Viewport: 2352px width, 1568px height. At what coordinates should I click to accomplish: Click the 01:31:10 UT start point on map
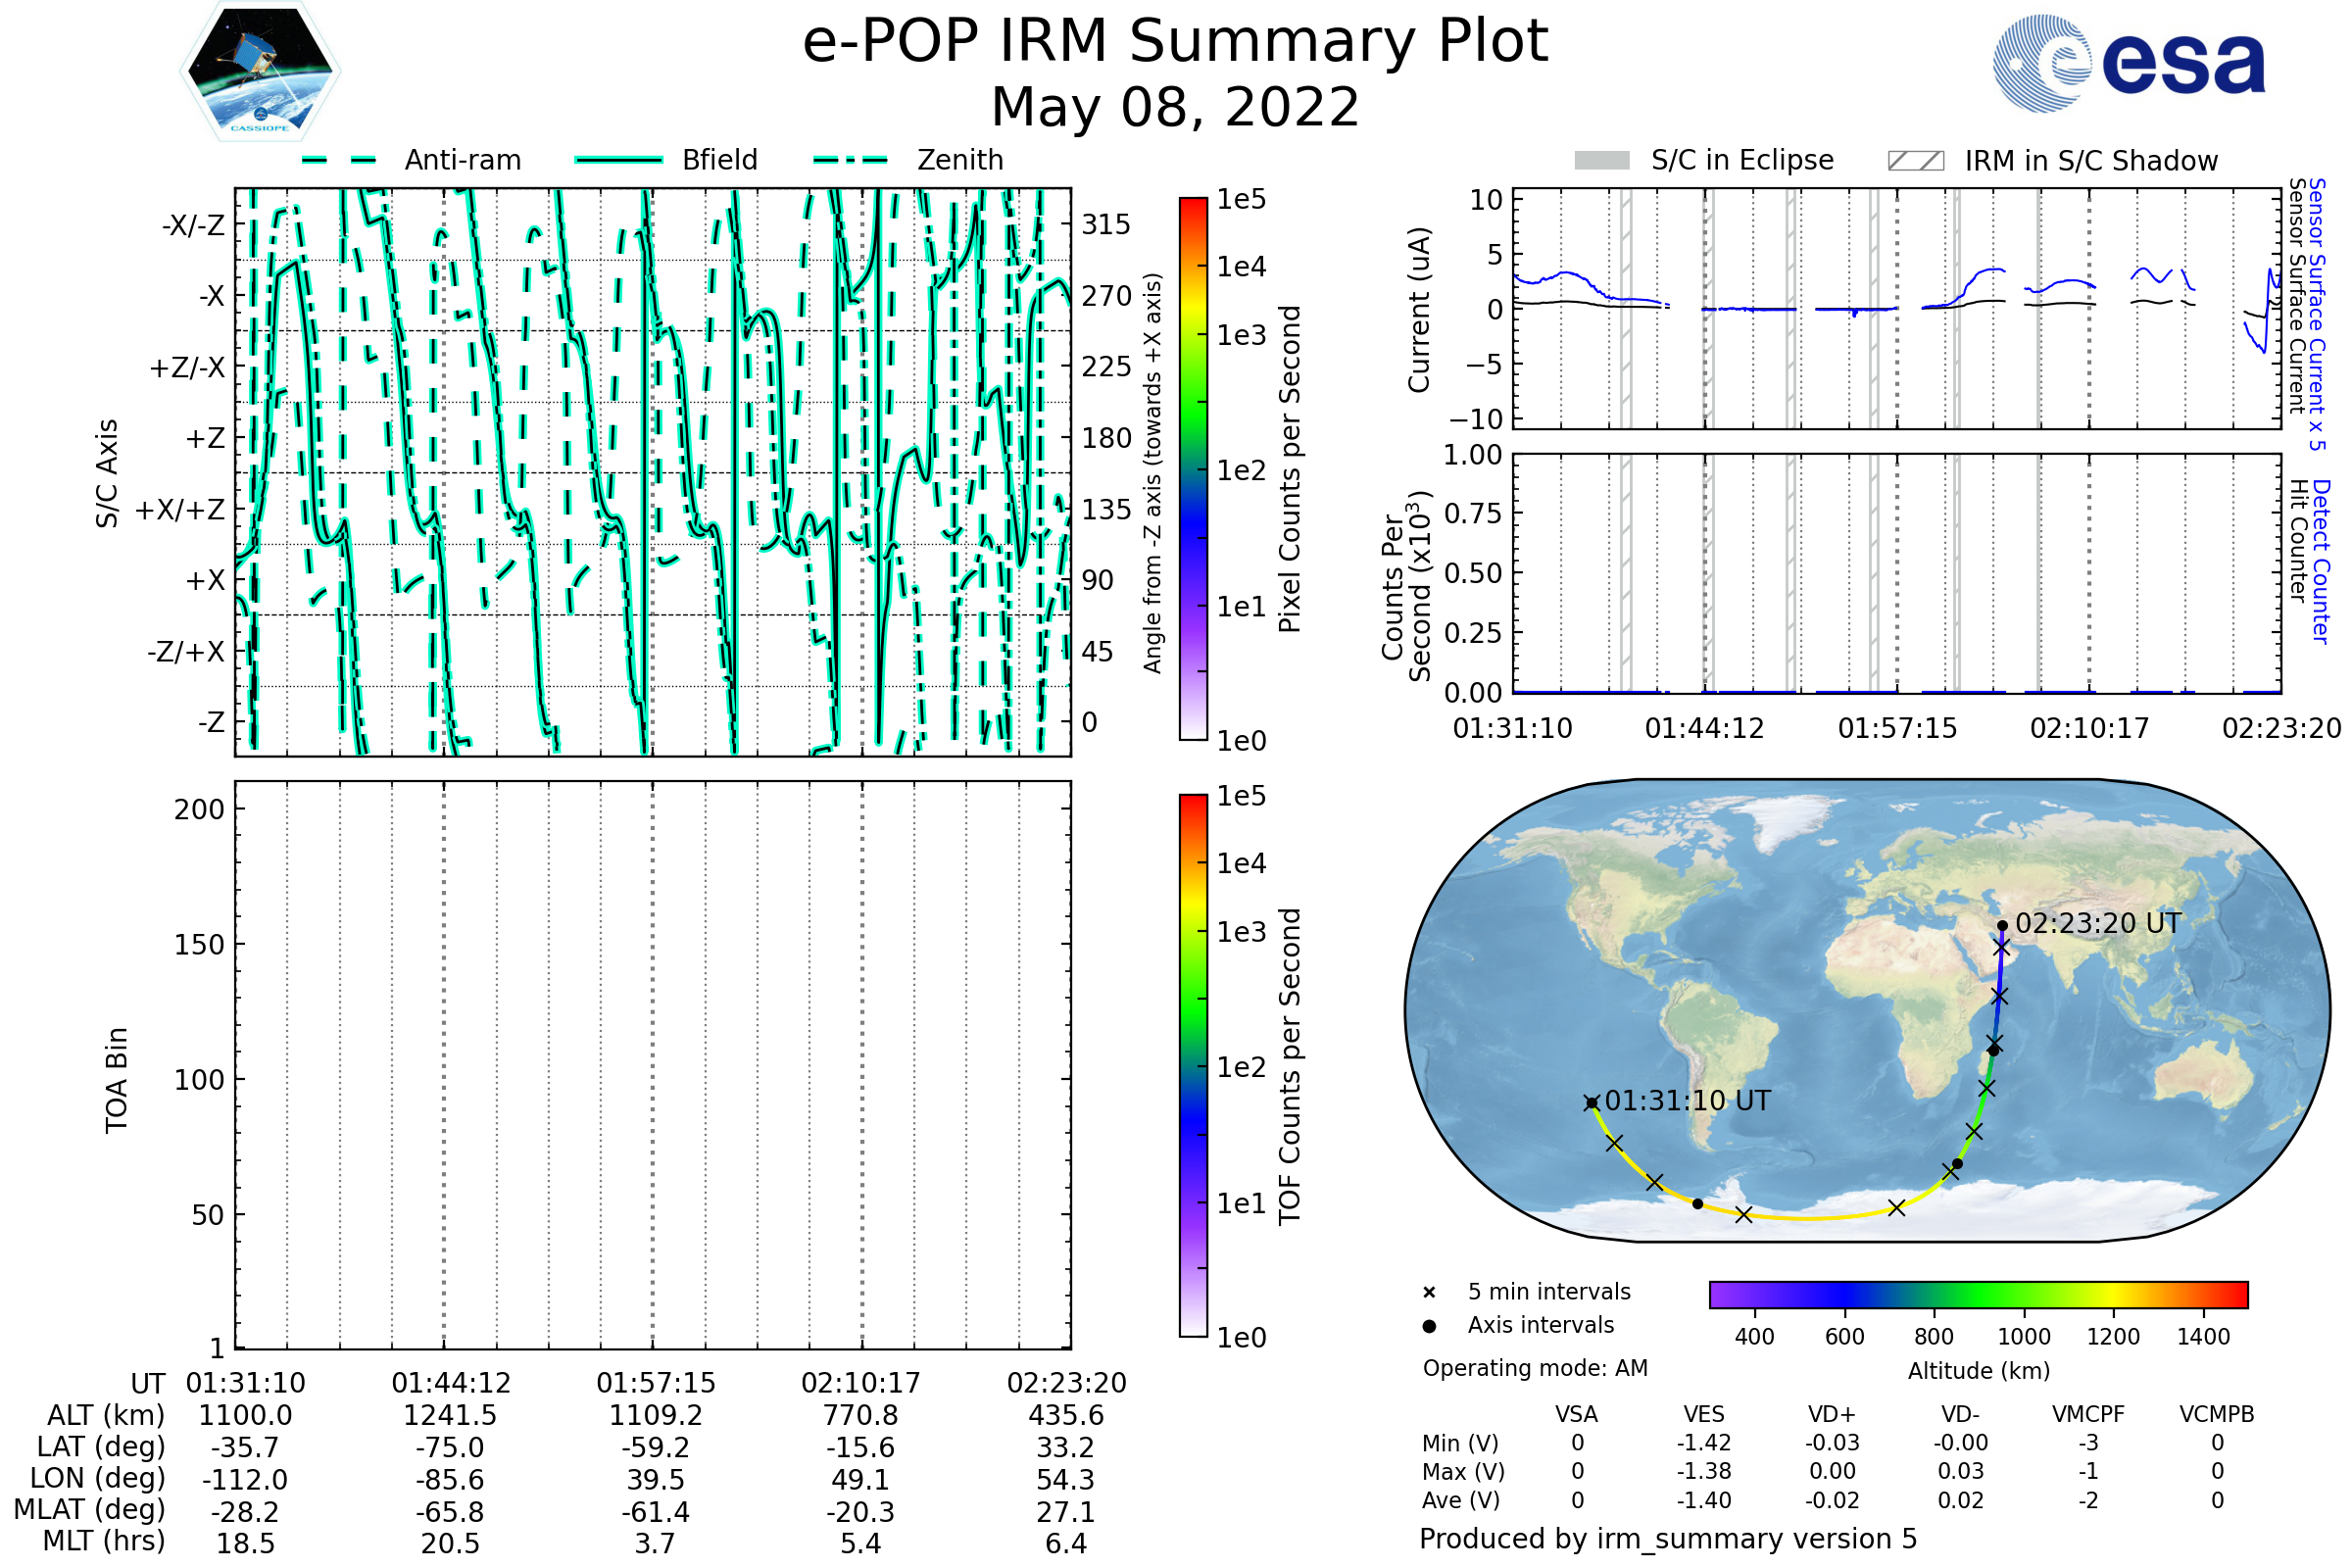pos(1592,1102)
